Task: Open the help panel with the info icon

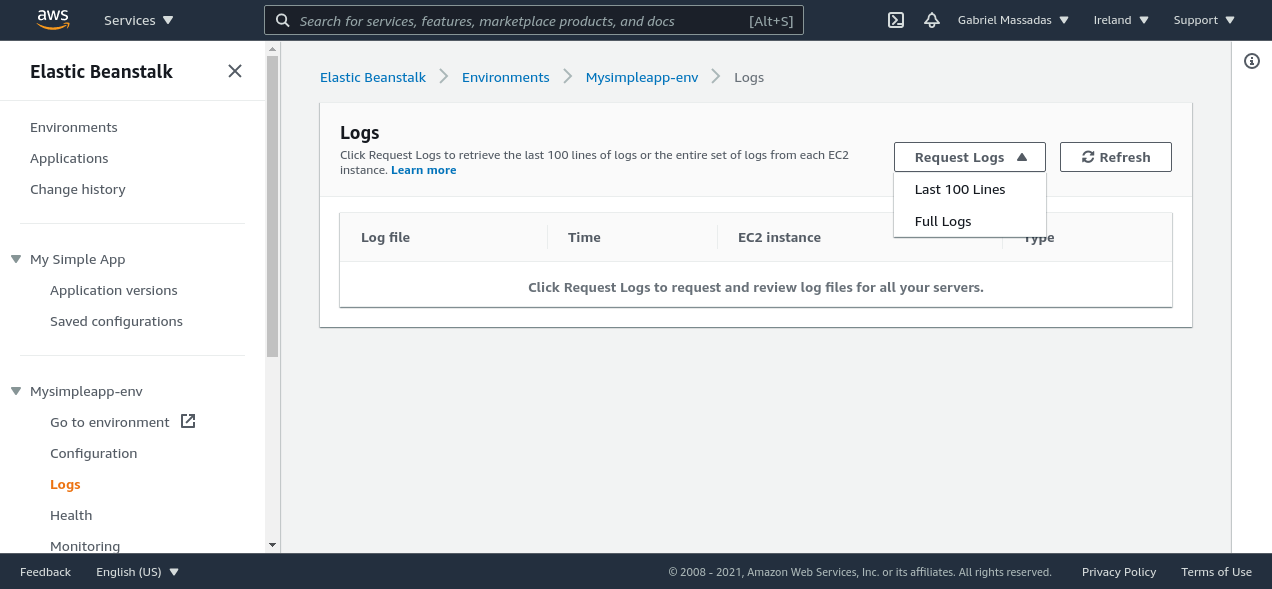Action: 1251,61
